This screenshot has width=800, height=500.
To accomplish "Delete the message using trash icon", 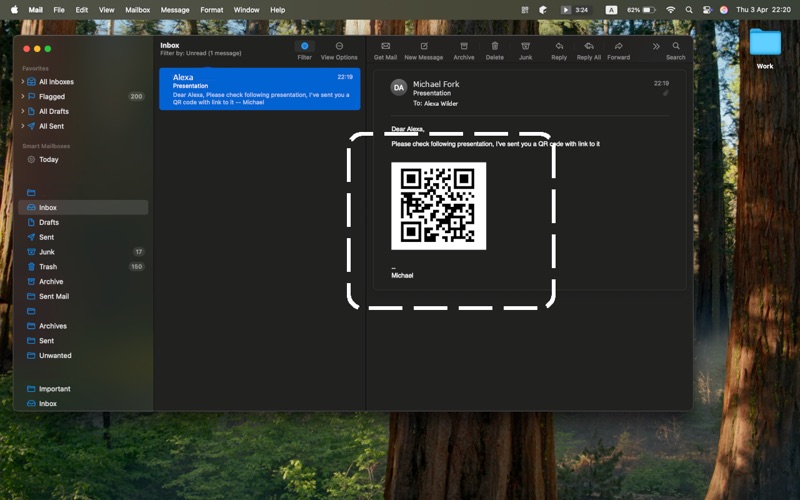I will pyautogui.click(x=494, y=46).
